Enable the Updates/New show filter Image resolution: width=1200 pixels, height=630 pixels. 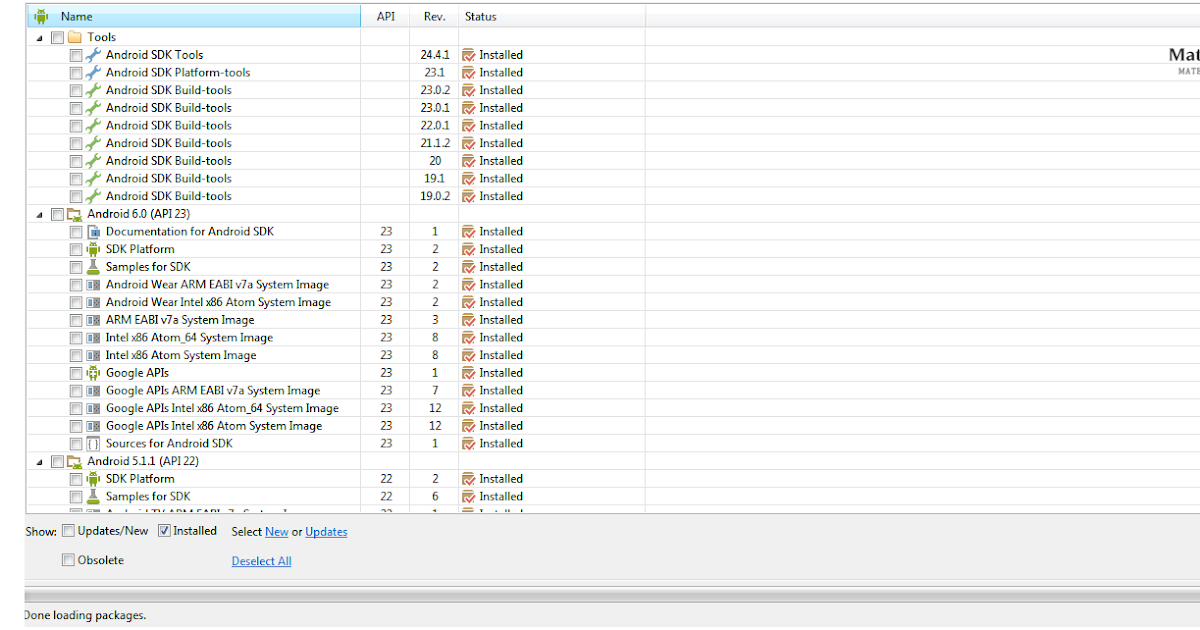pyautogui.click(x=68, y=531)
